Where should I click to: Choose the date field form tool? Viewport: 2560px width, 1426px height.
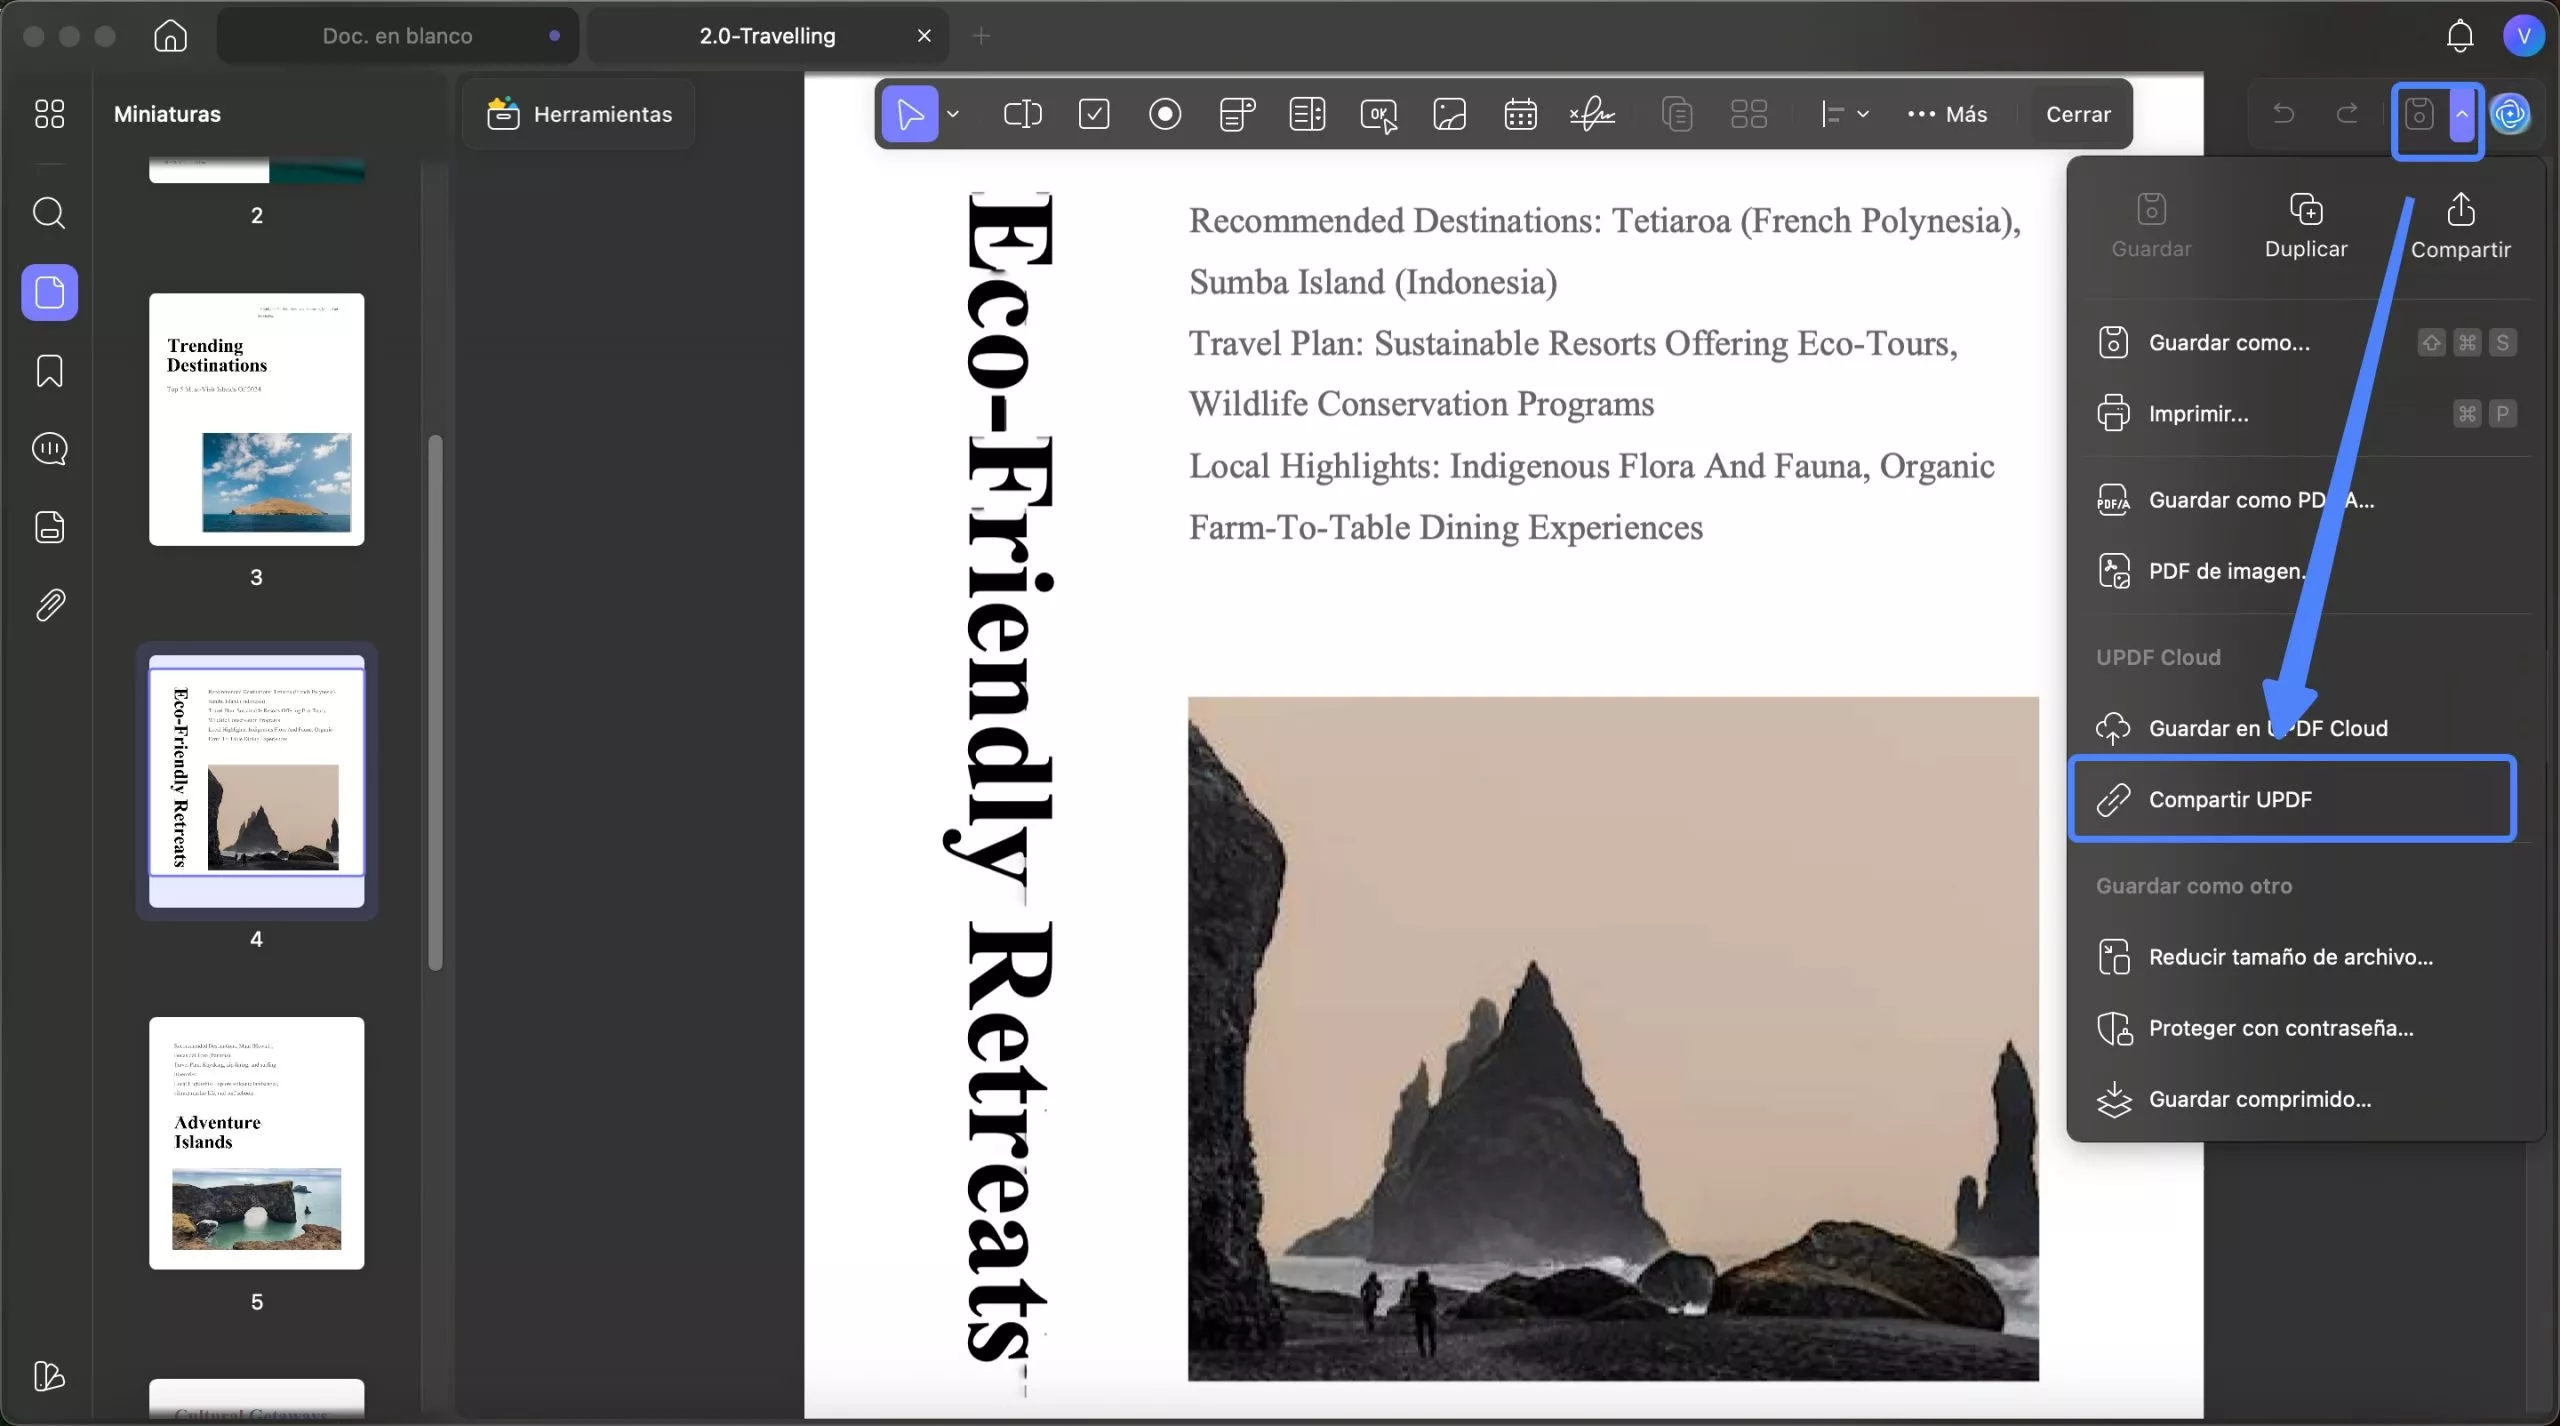click(x=1520, y=114)
